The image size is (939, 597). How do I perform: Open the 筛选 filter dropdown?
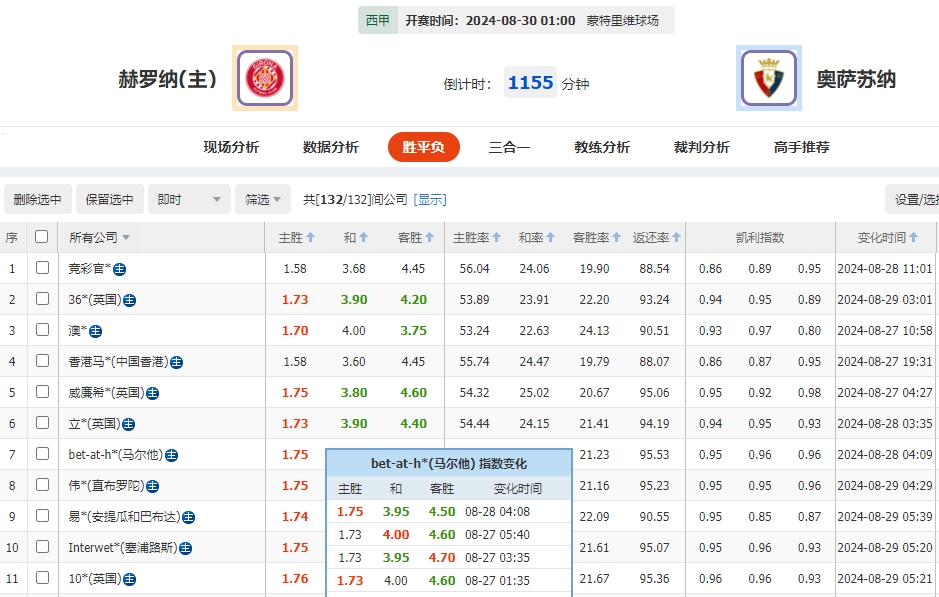coord(261,199)
